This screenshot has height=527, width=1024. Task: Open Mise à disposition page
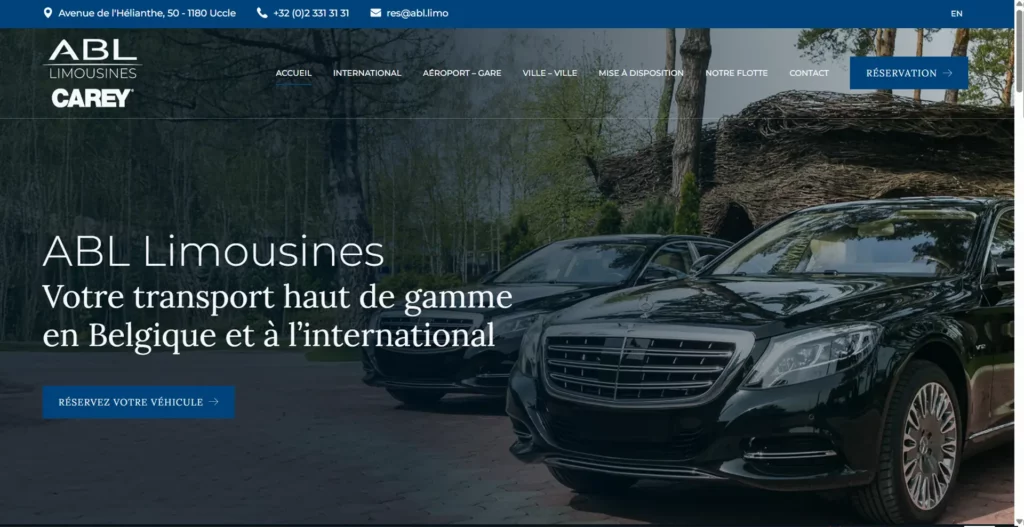(x=641, y=73)
